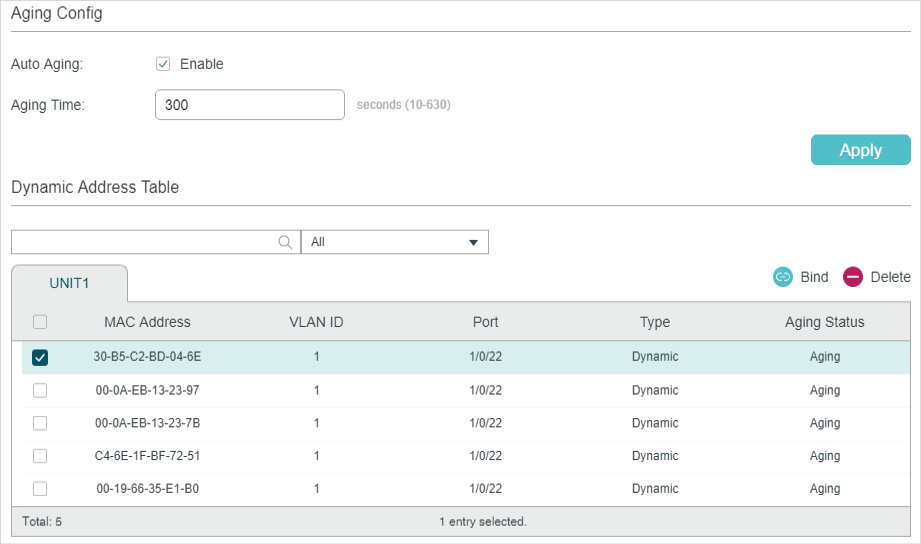Select the 00-19-66-35-E1-B0 row checkbox

(40, 489)
